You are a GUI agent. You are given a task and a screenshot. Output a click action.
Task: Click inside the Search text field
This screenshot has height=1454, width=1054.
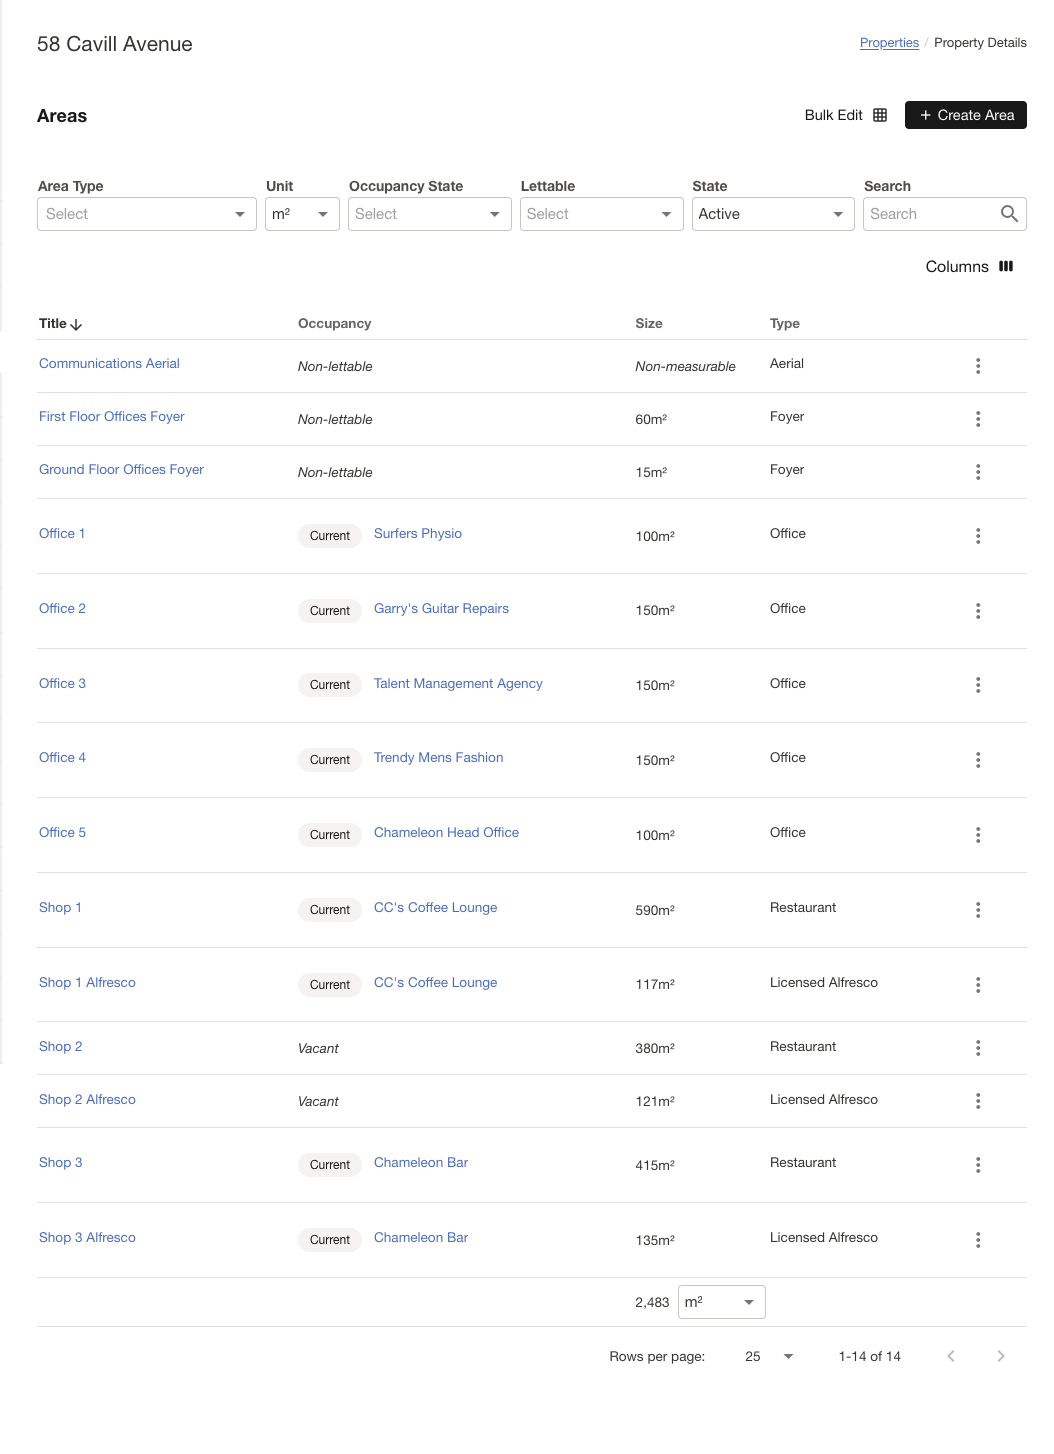(x=930, y=213)
